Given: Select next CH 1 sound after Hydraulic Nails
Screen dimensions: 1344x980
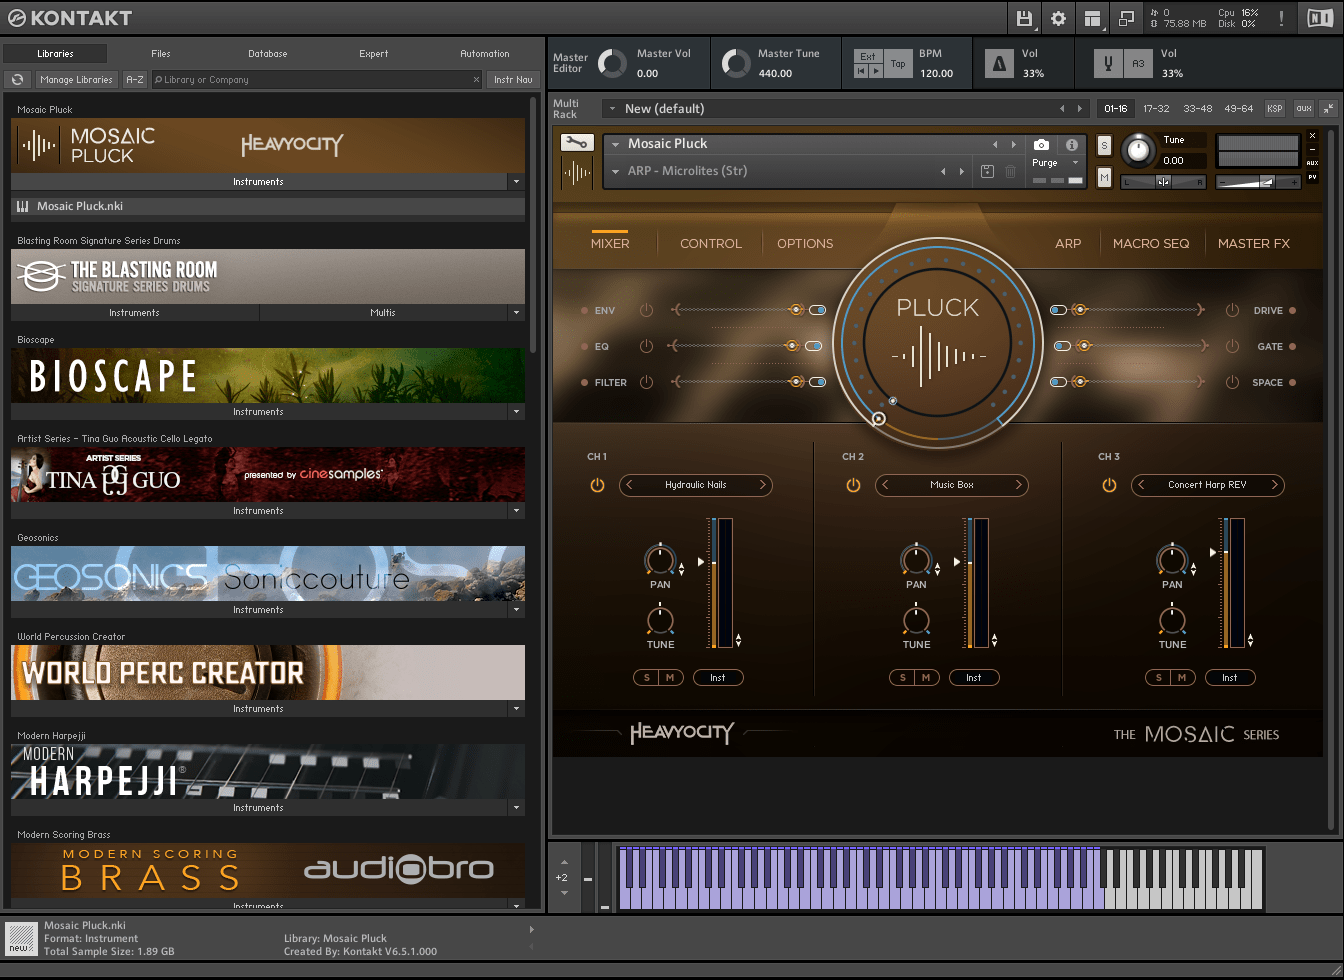Looking at the screenshot, I should point(762,485).
